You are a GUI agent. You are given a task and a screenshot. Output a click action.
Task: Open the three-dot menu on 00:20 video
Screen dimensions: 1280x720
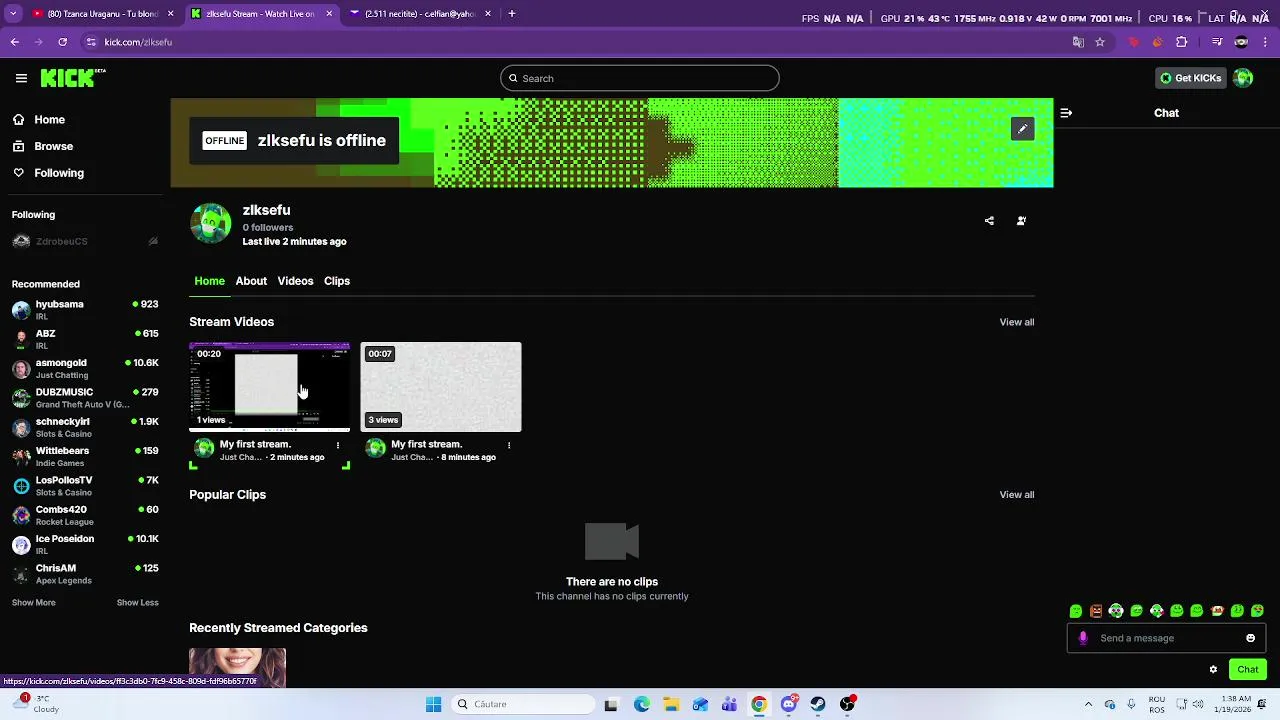338,445
